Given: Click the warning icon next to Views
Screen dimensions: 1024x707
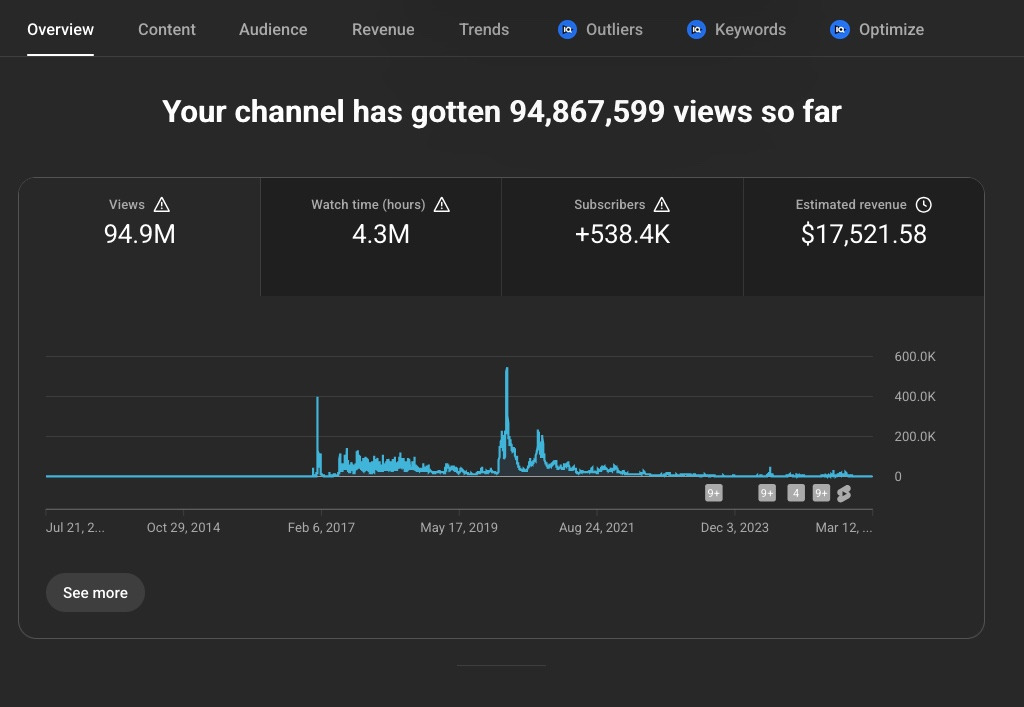Looking at the screenshot, I should click(162, 205).
